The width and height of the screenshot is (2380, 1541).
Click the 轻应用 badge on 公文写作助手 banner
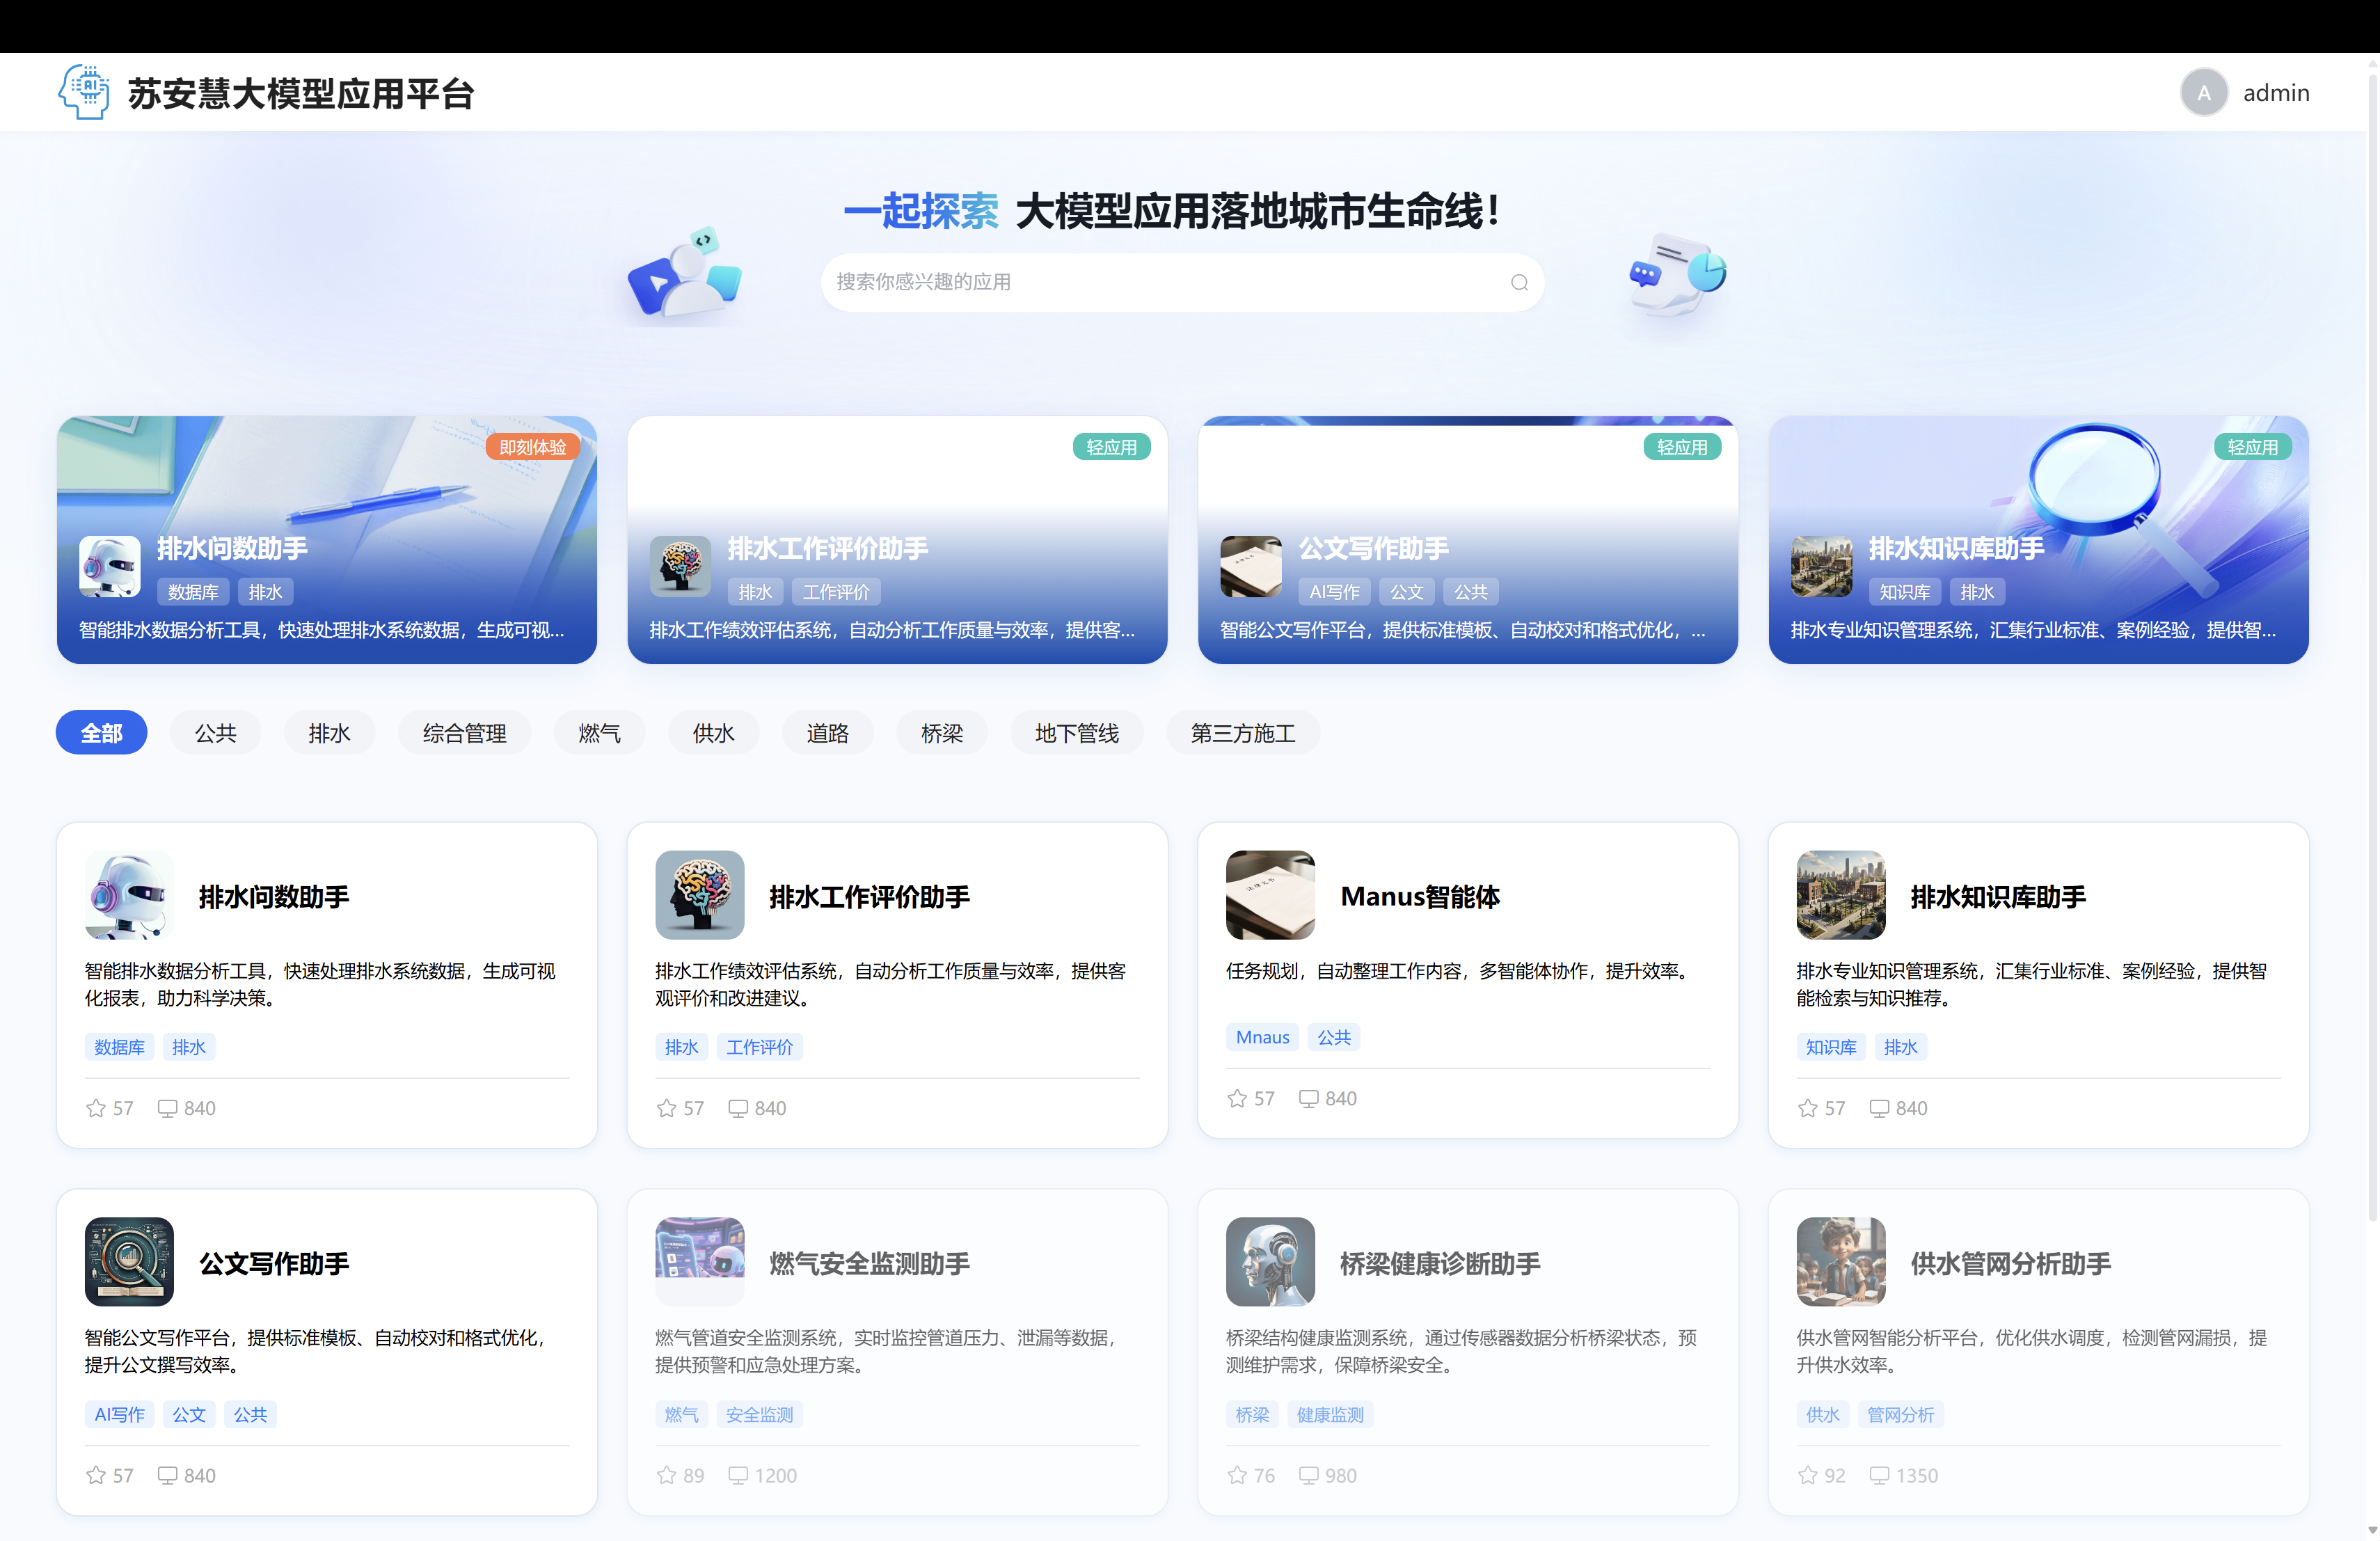pos(1683,447)
